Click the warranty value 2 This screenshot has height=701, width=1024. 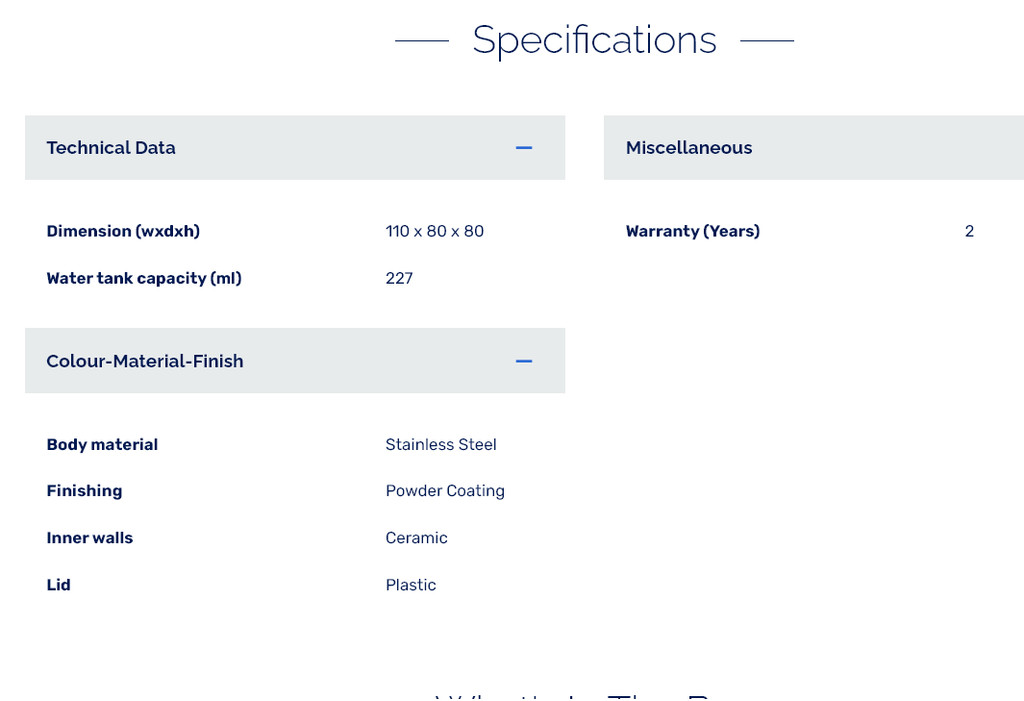click(969, 231)
